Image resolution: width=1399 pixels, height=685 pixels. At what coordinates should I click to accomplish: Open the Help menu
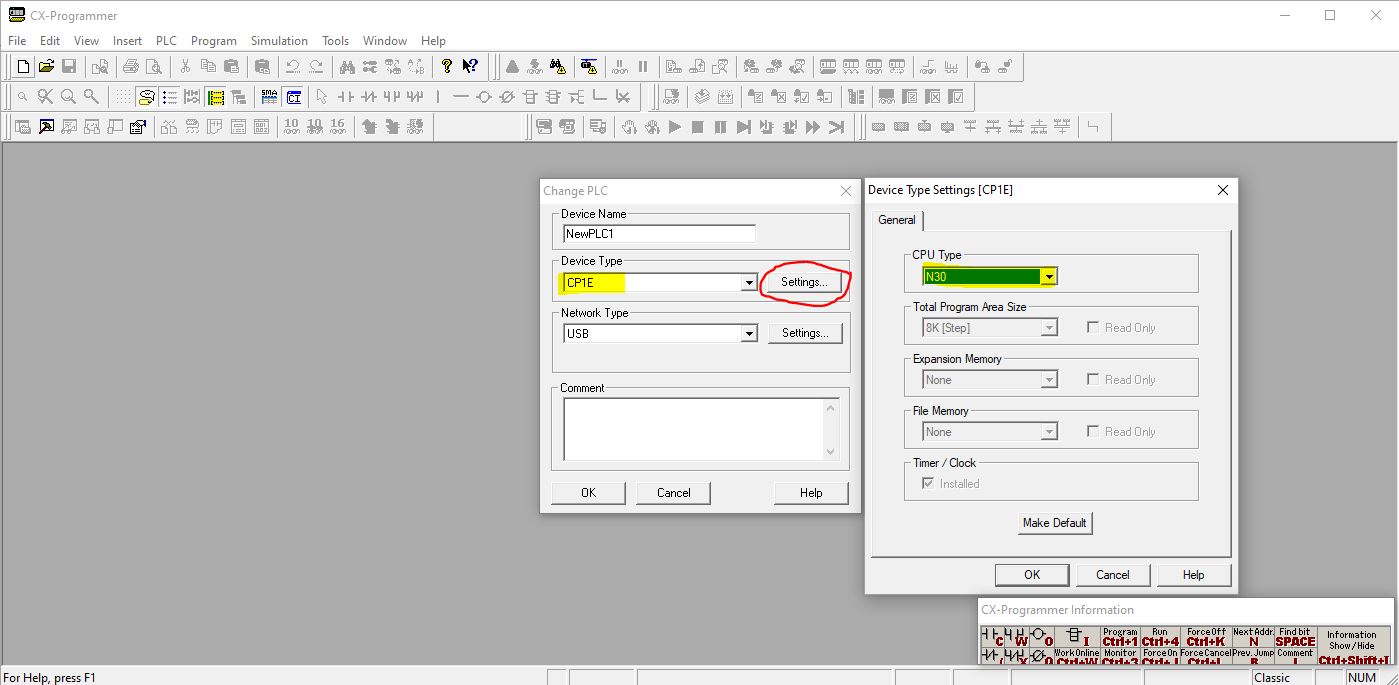pos(433,41)
